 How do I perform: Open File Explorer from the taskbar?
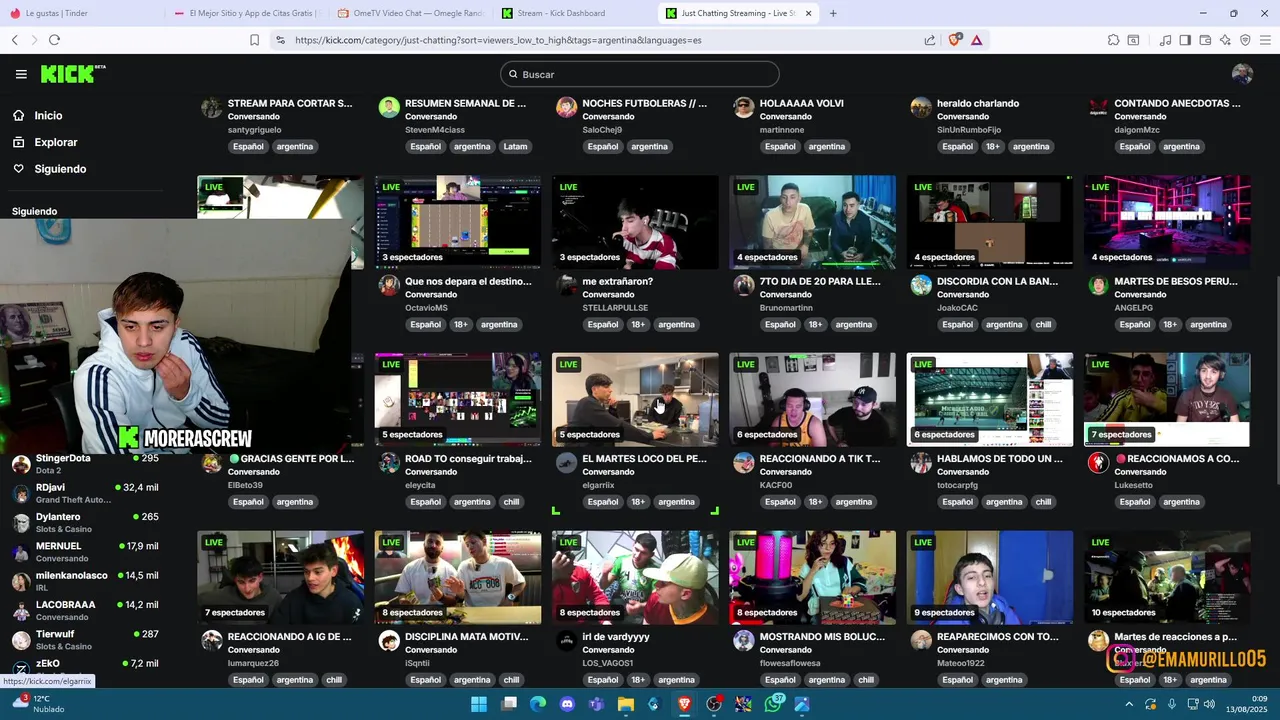[x=626, y=704]
